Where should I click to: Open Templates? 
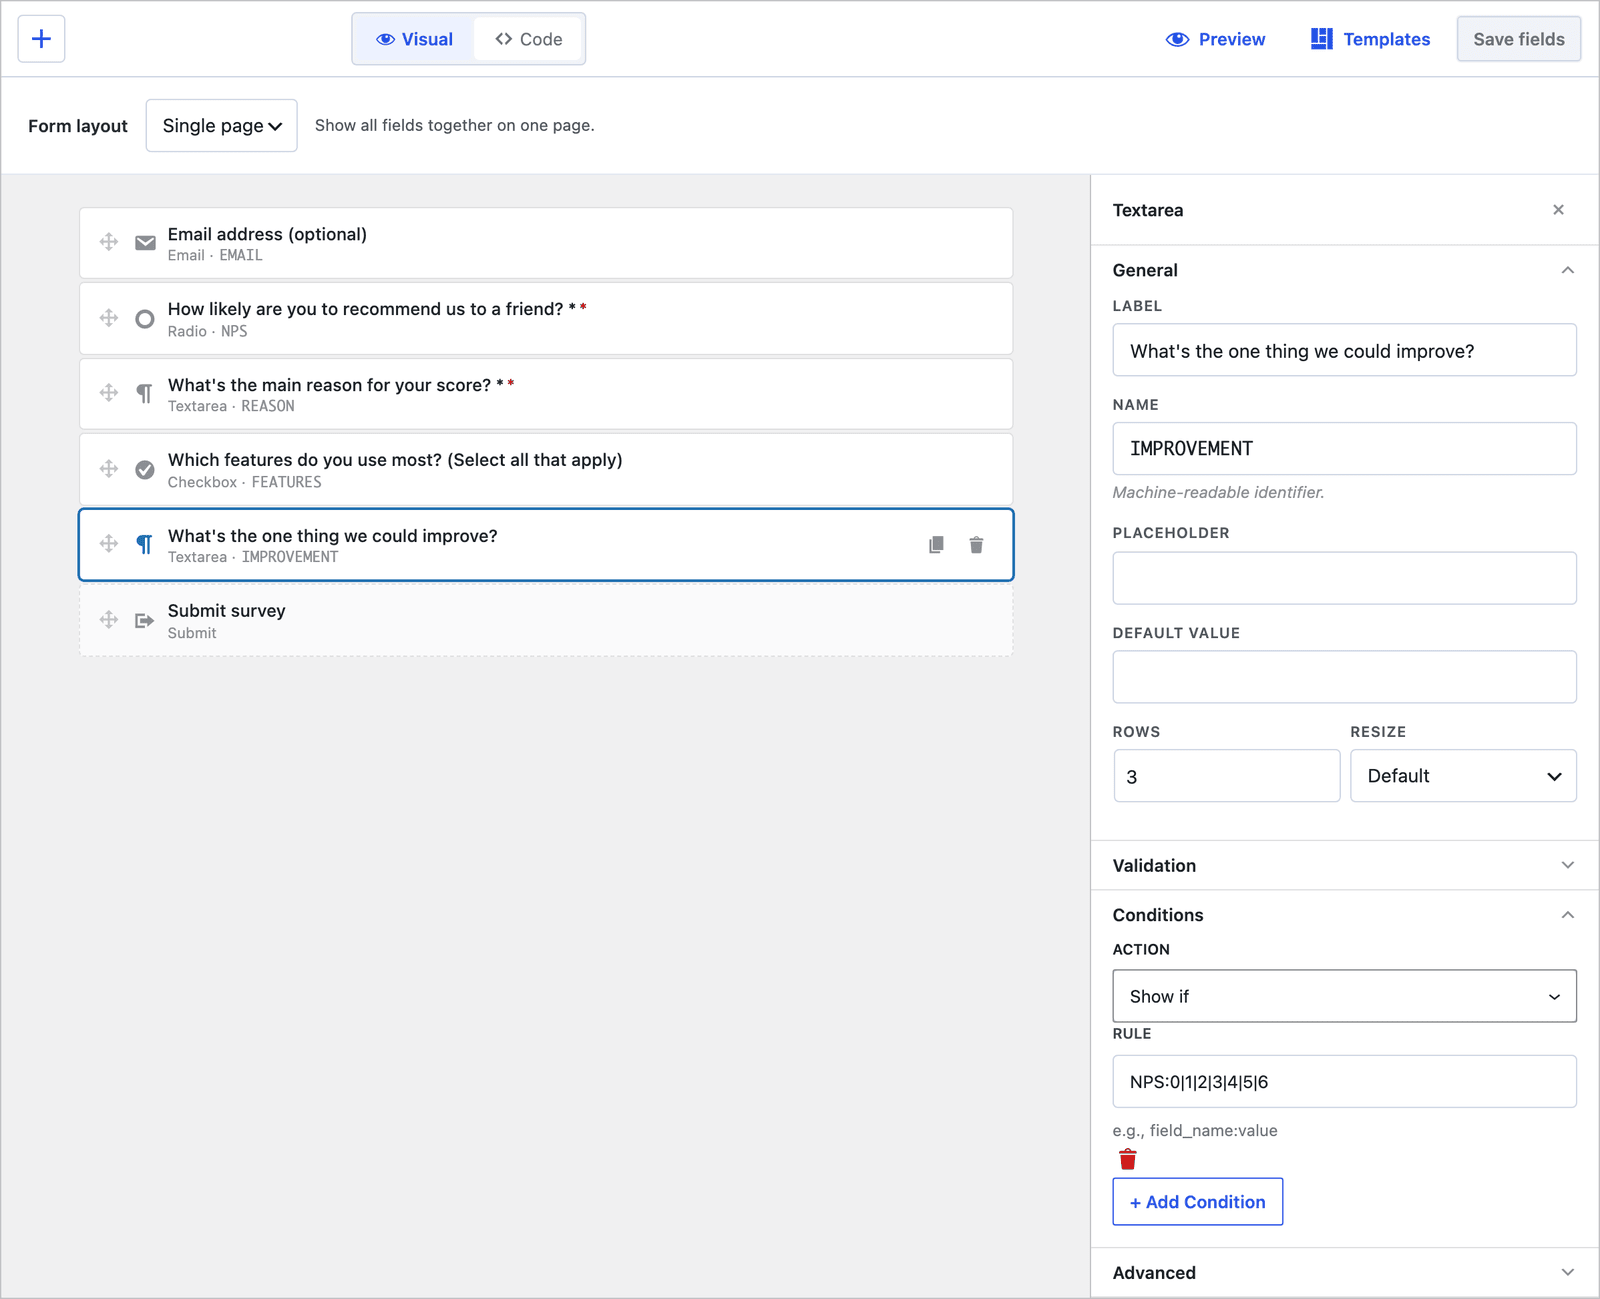tap(1370, 39)
